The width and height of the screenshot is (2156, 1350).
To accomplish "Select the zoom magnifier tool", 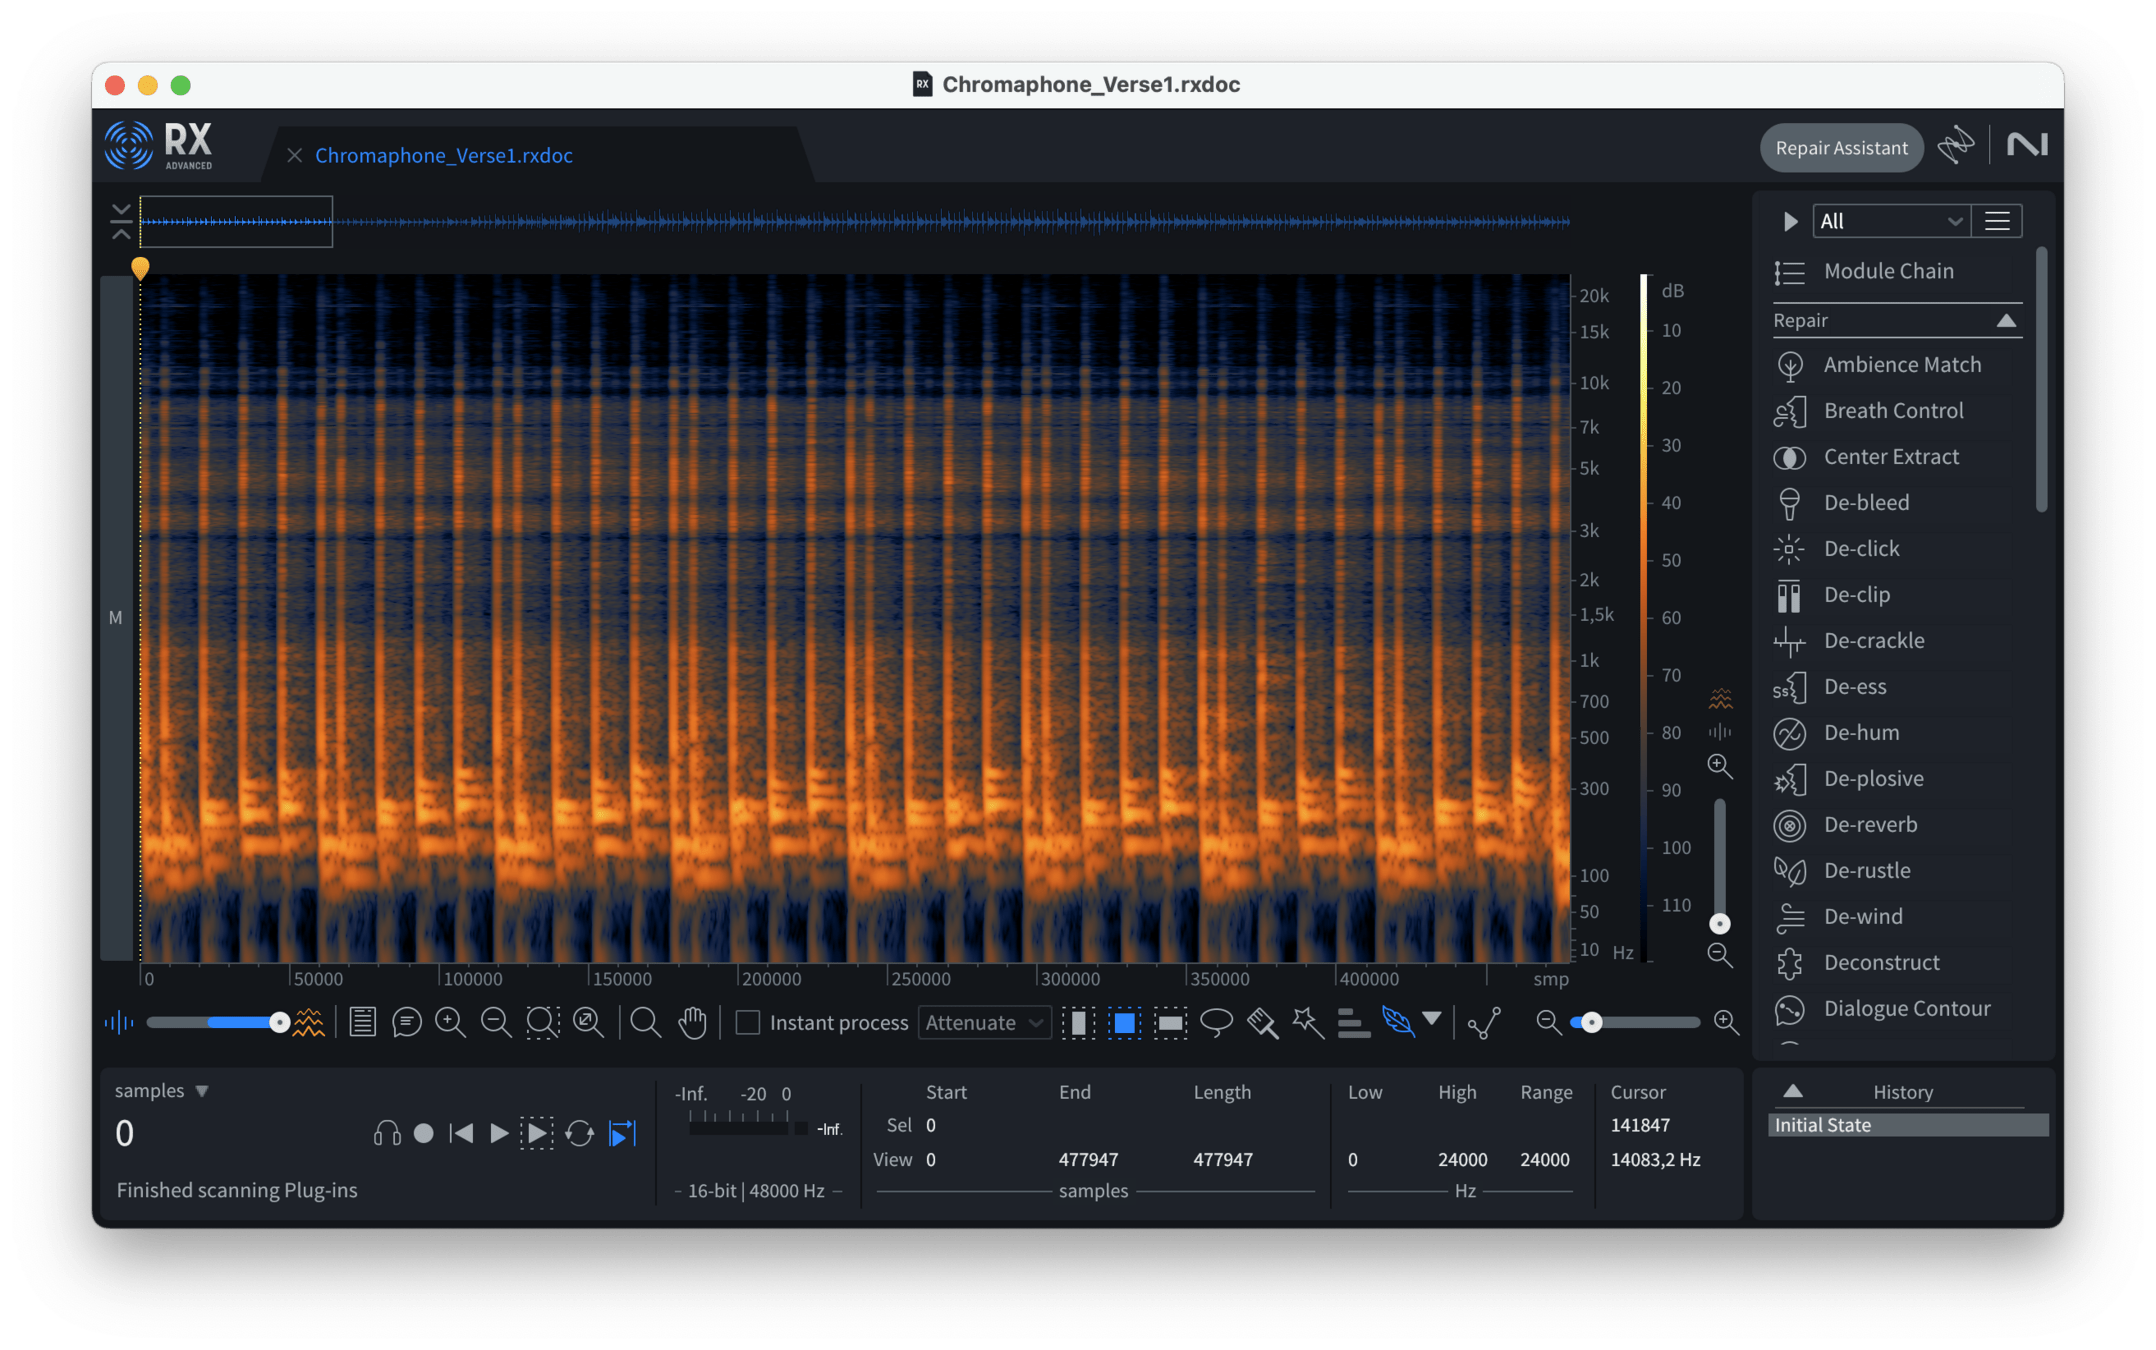I will coord(645,1022).
